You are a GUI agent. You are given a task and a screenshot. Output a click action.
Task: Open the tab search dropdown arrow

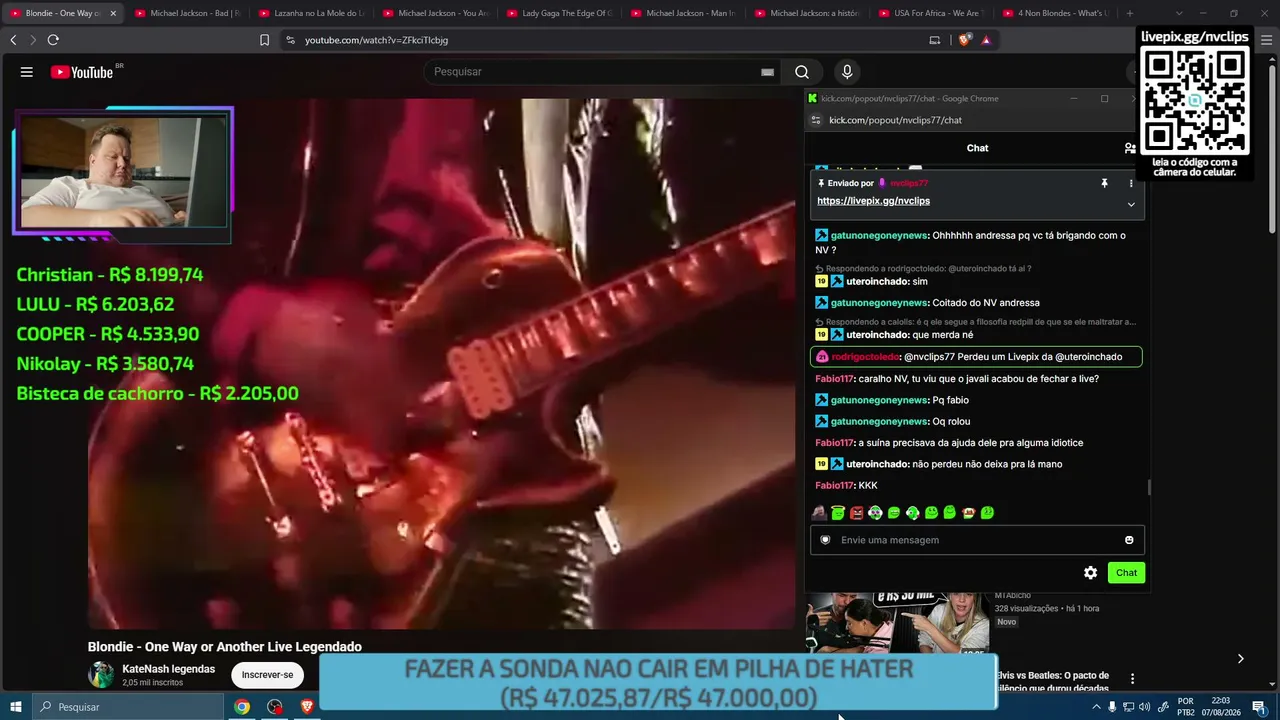[1179, 13]
